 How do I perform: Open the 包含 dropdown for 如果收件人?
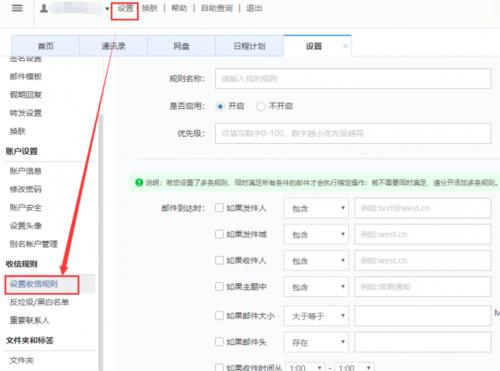click(x=316, y=261)
